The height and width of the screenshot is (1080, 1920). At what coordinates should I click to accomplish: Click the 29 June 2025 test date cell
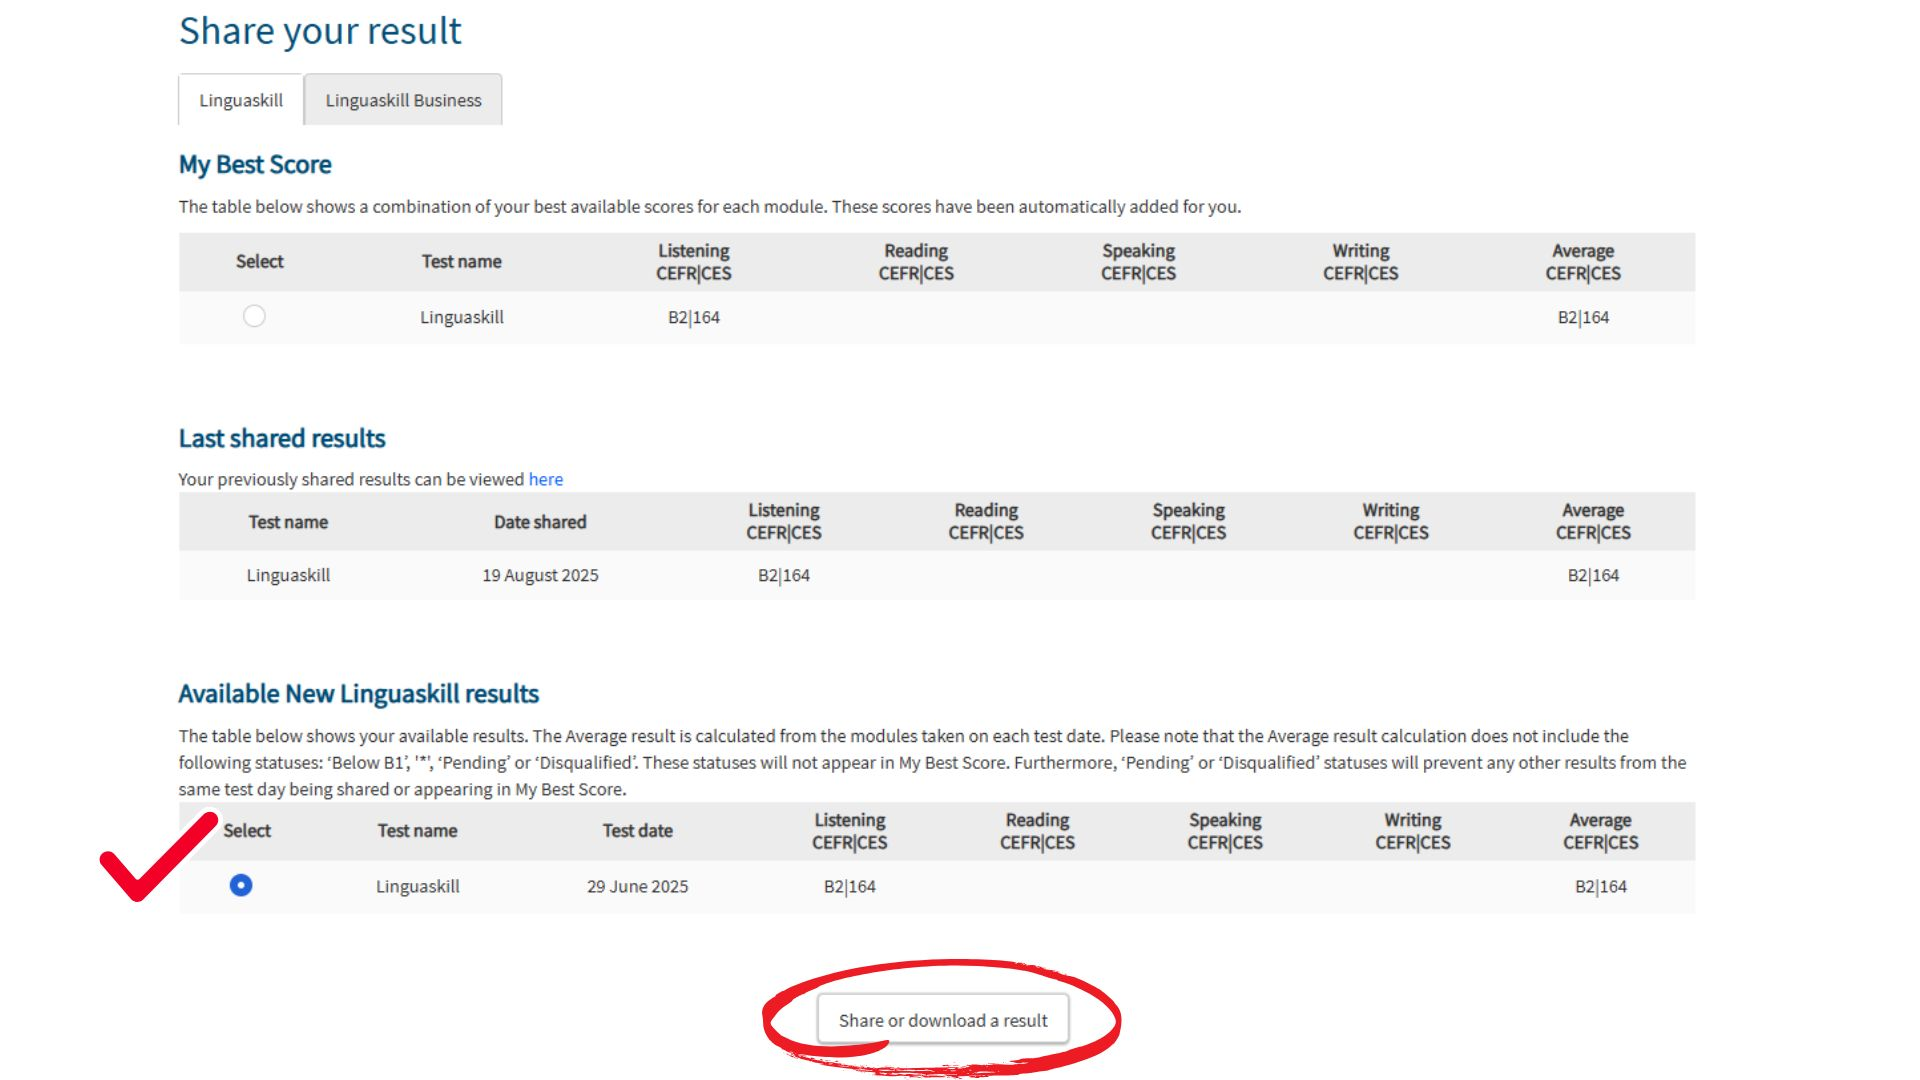coord(637,886)
